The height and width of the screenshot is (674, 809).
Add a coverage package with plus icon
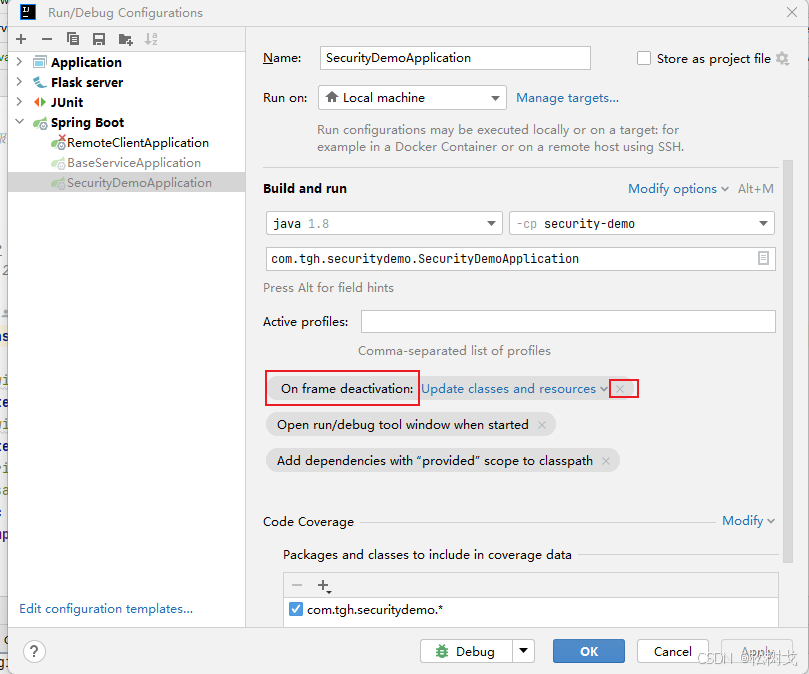tap(323, 586)
